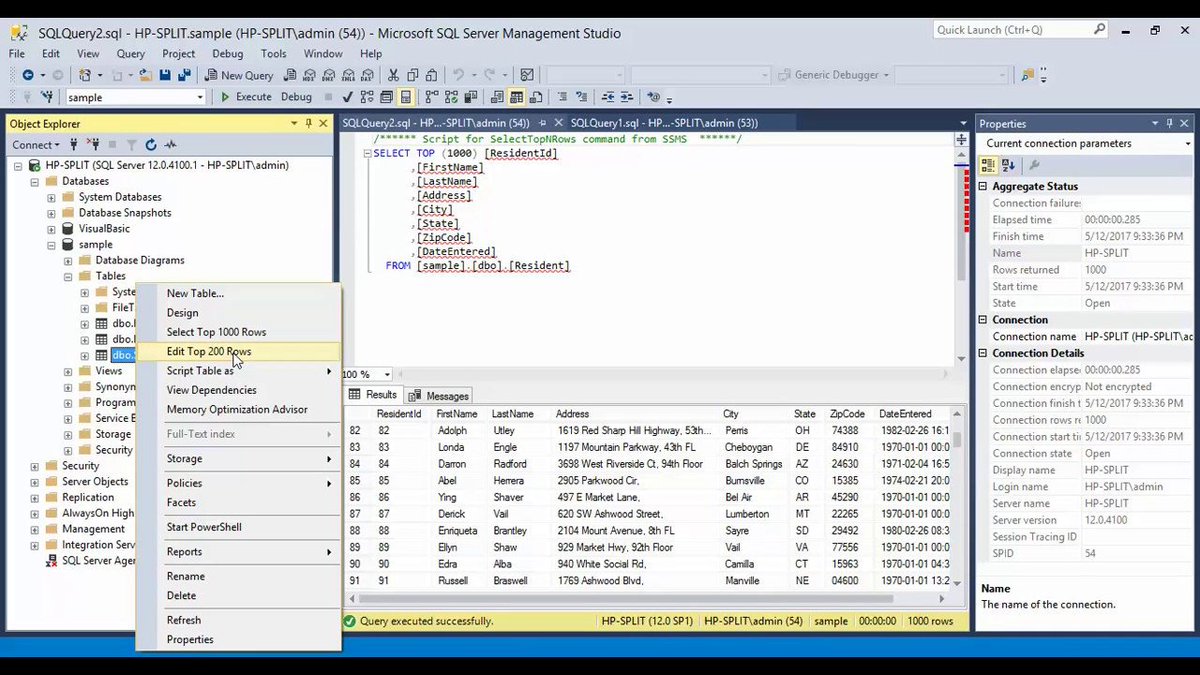Click the Debug button next to Execute

click(x=295, y=96)
